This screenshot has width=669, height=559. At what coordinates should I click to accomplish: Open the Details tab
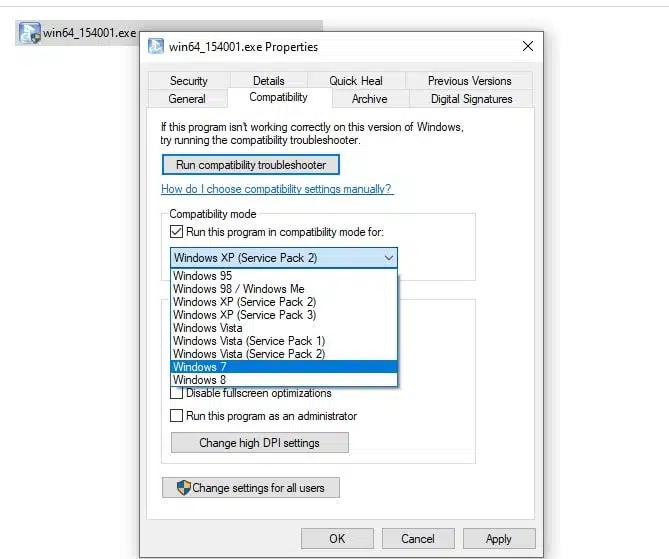click(x=268, y=81)
